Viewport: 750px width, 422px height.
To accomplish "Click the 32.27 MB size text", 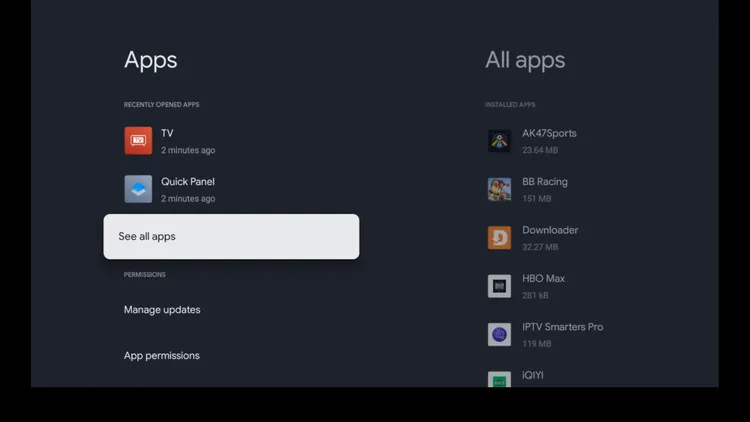I will pos(540,247).
